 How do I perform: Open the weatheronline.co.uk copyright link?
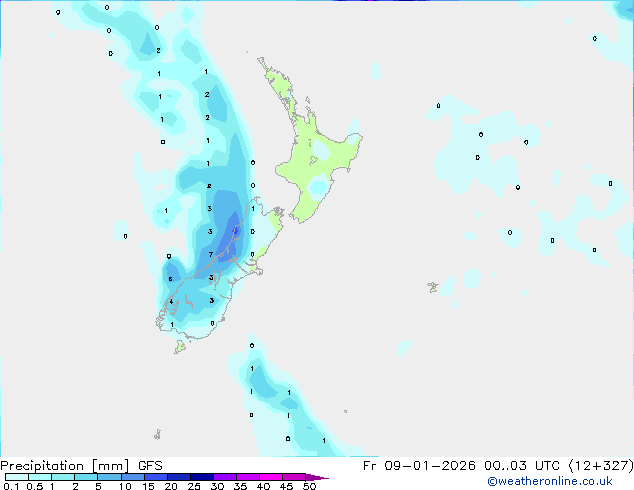tap(550, 481)
